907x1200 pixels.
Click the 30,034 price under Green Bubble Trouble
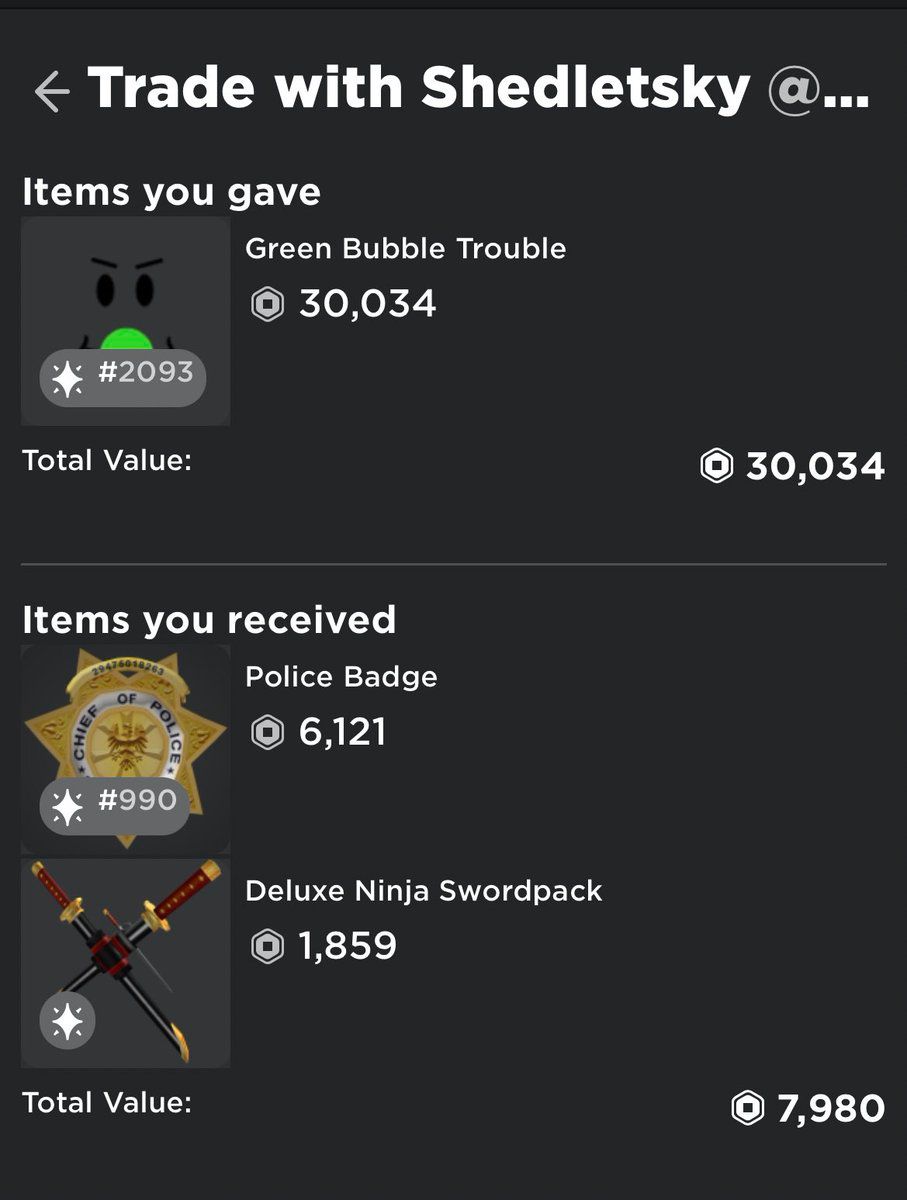[367, 304]
